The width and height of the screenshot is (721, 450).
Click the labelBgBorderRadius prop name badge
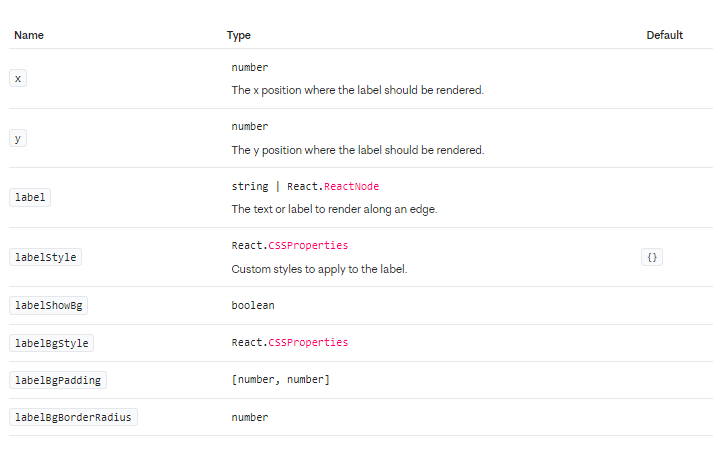click(x=73, y=417)
